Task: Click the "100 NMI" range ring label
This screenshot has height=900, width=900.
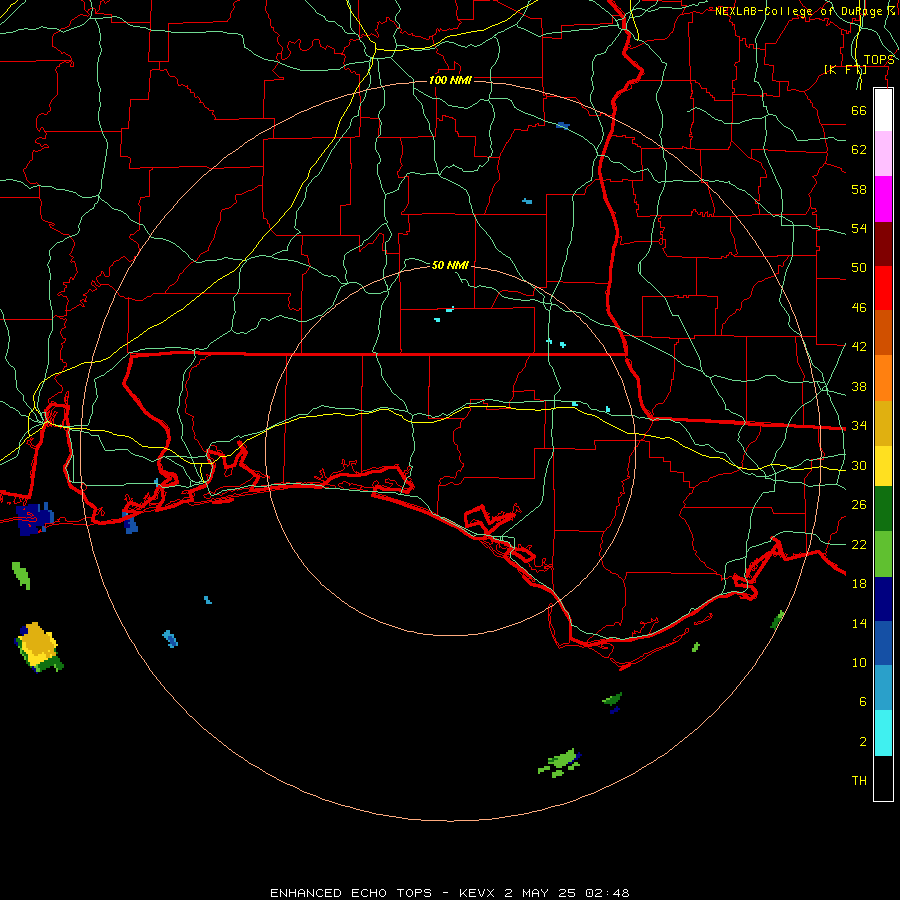Action: point(450,80)
